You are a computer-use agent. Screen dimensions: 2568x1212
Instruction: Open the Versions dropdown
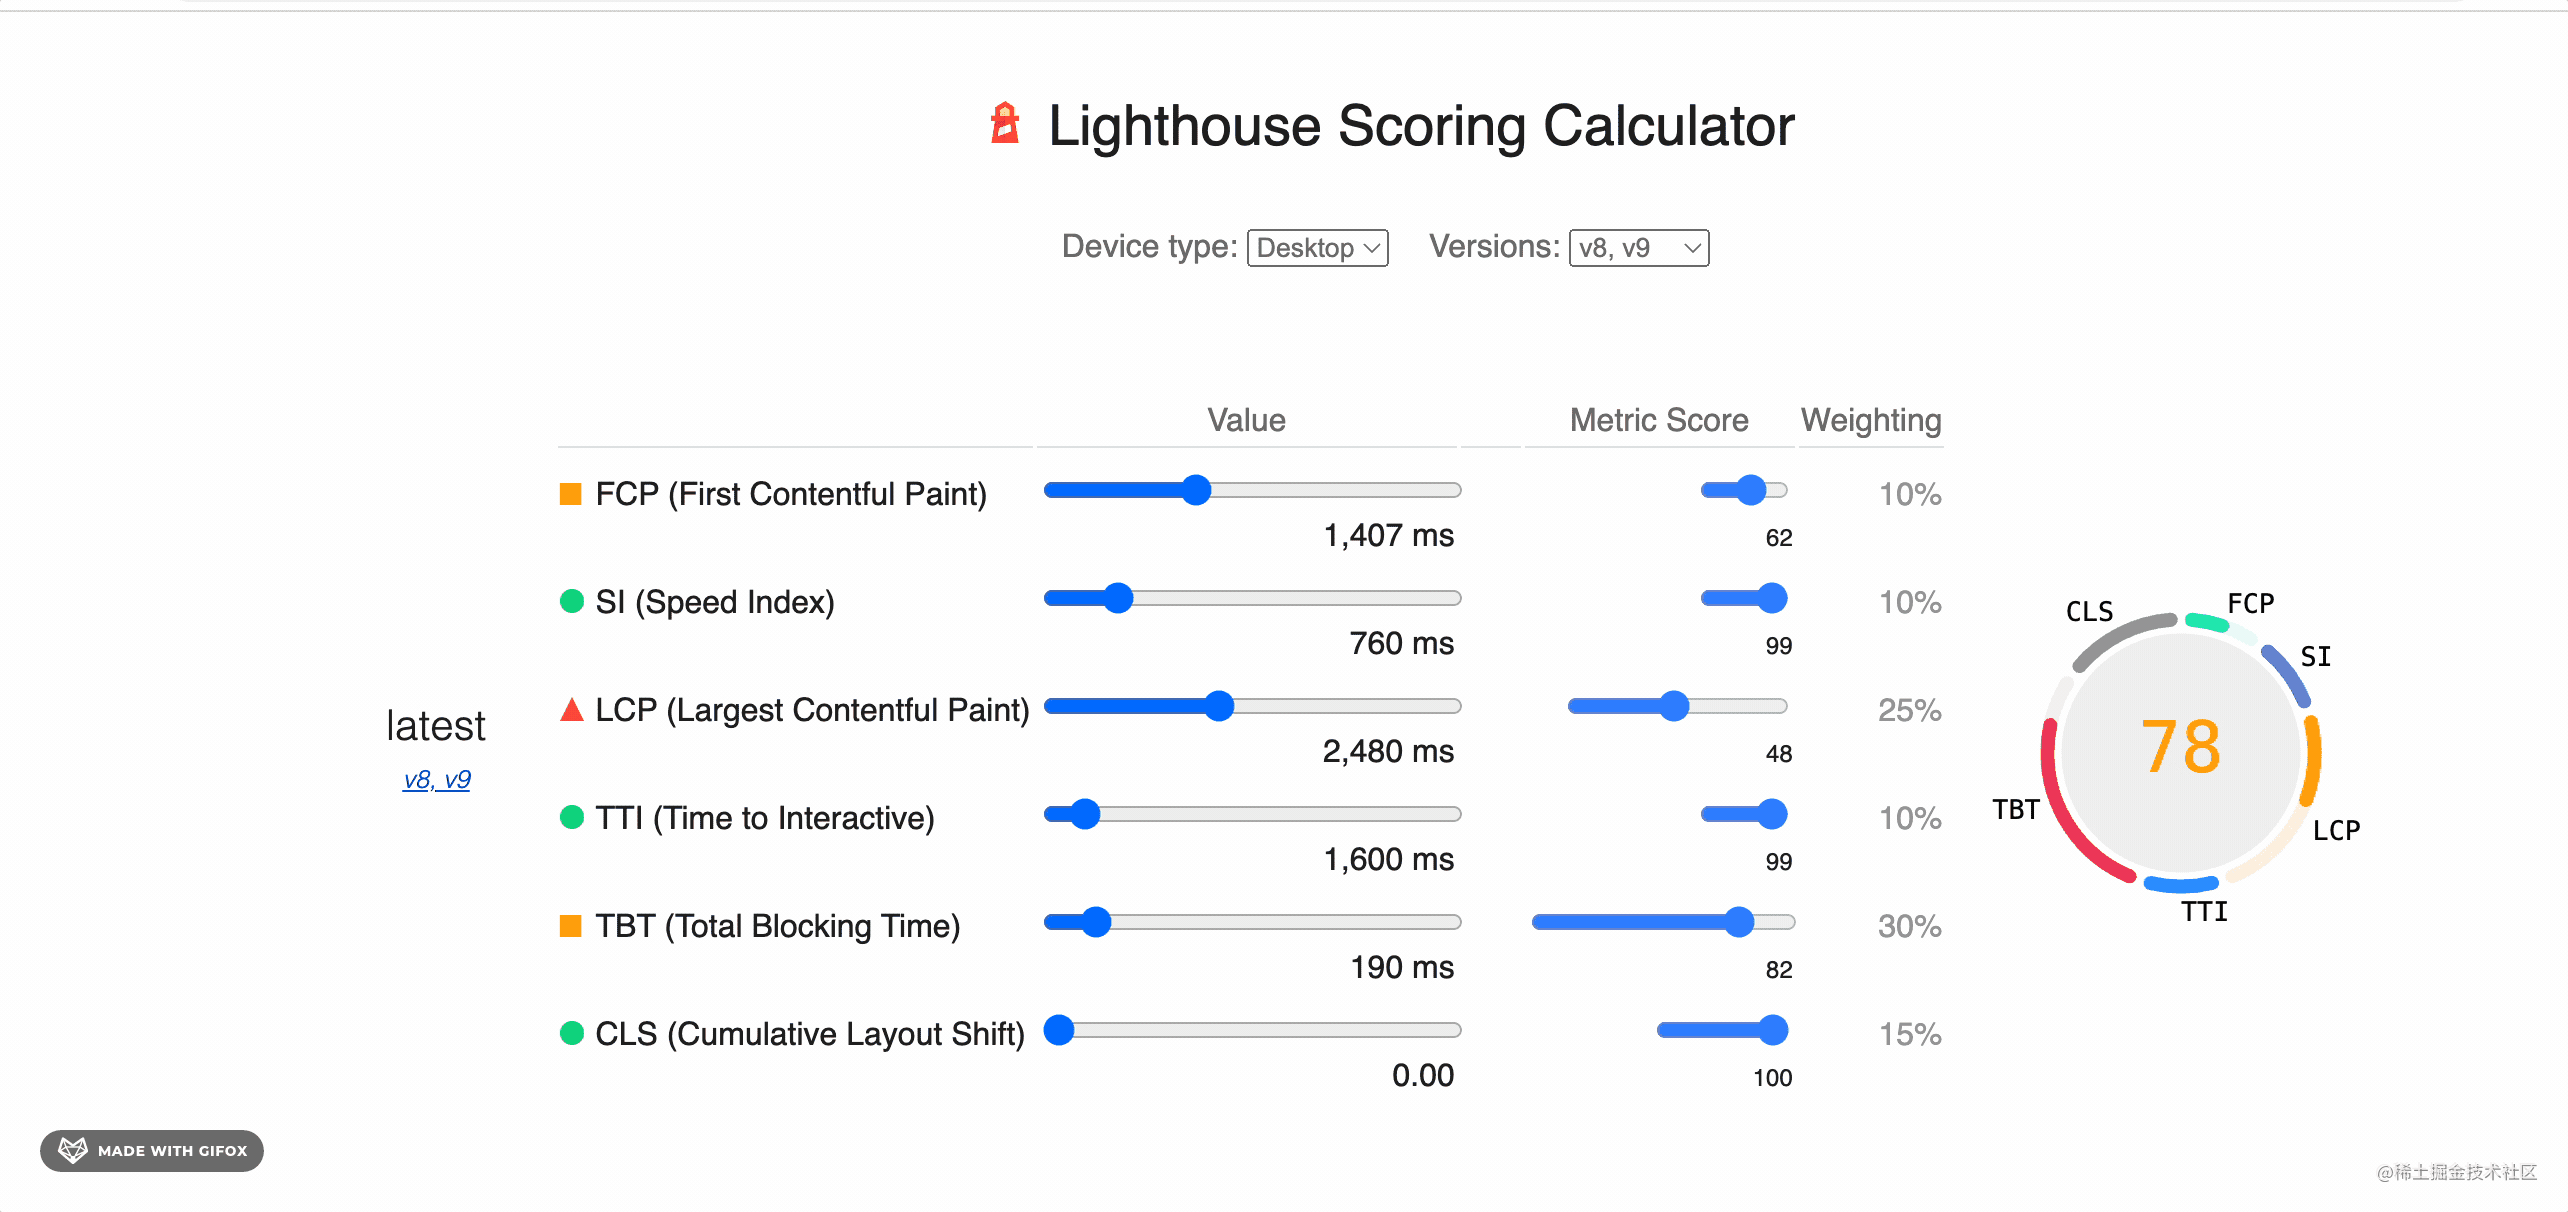click(x=1638, y=248)
